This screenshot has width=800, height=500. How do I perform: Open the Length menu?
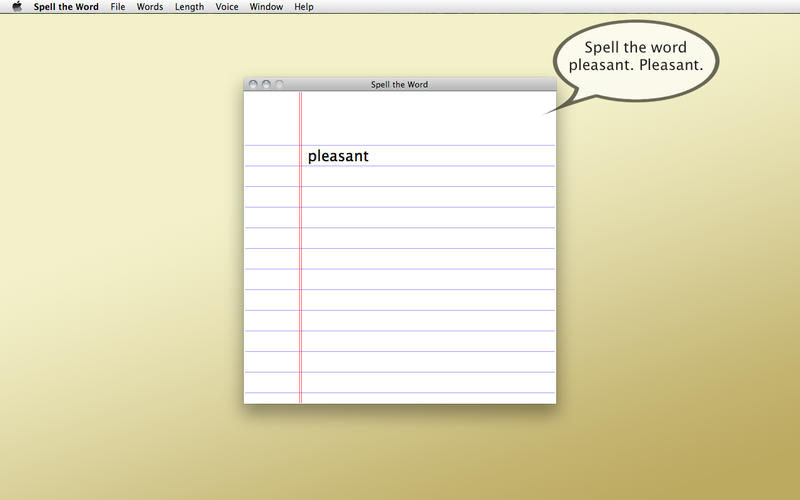[x=189, y=7]
